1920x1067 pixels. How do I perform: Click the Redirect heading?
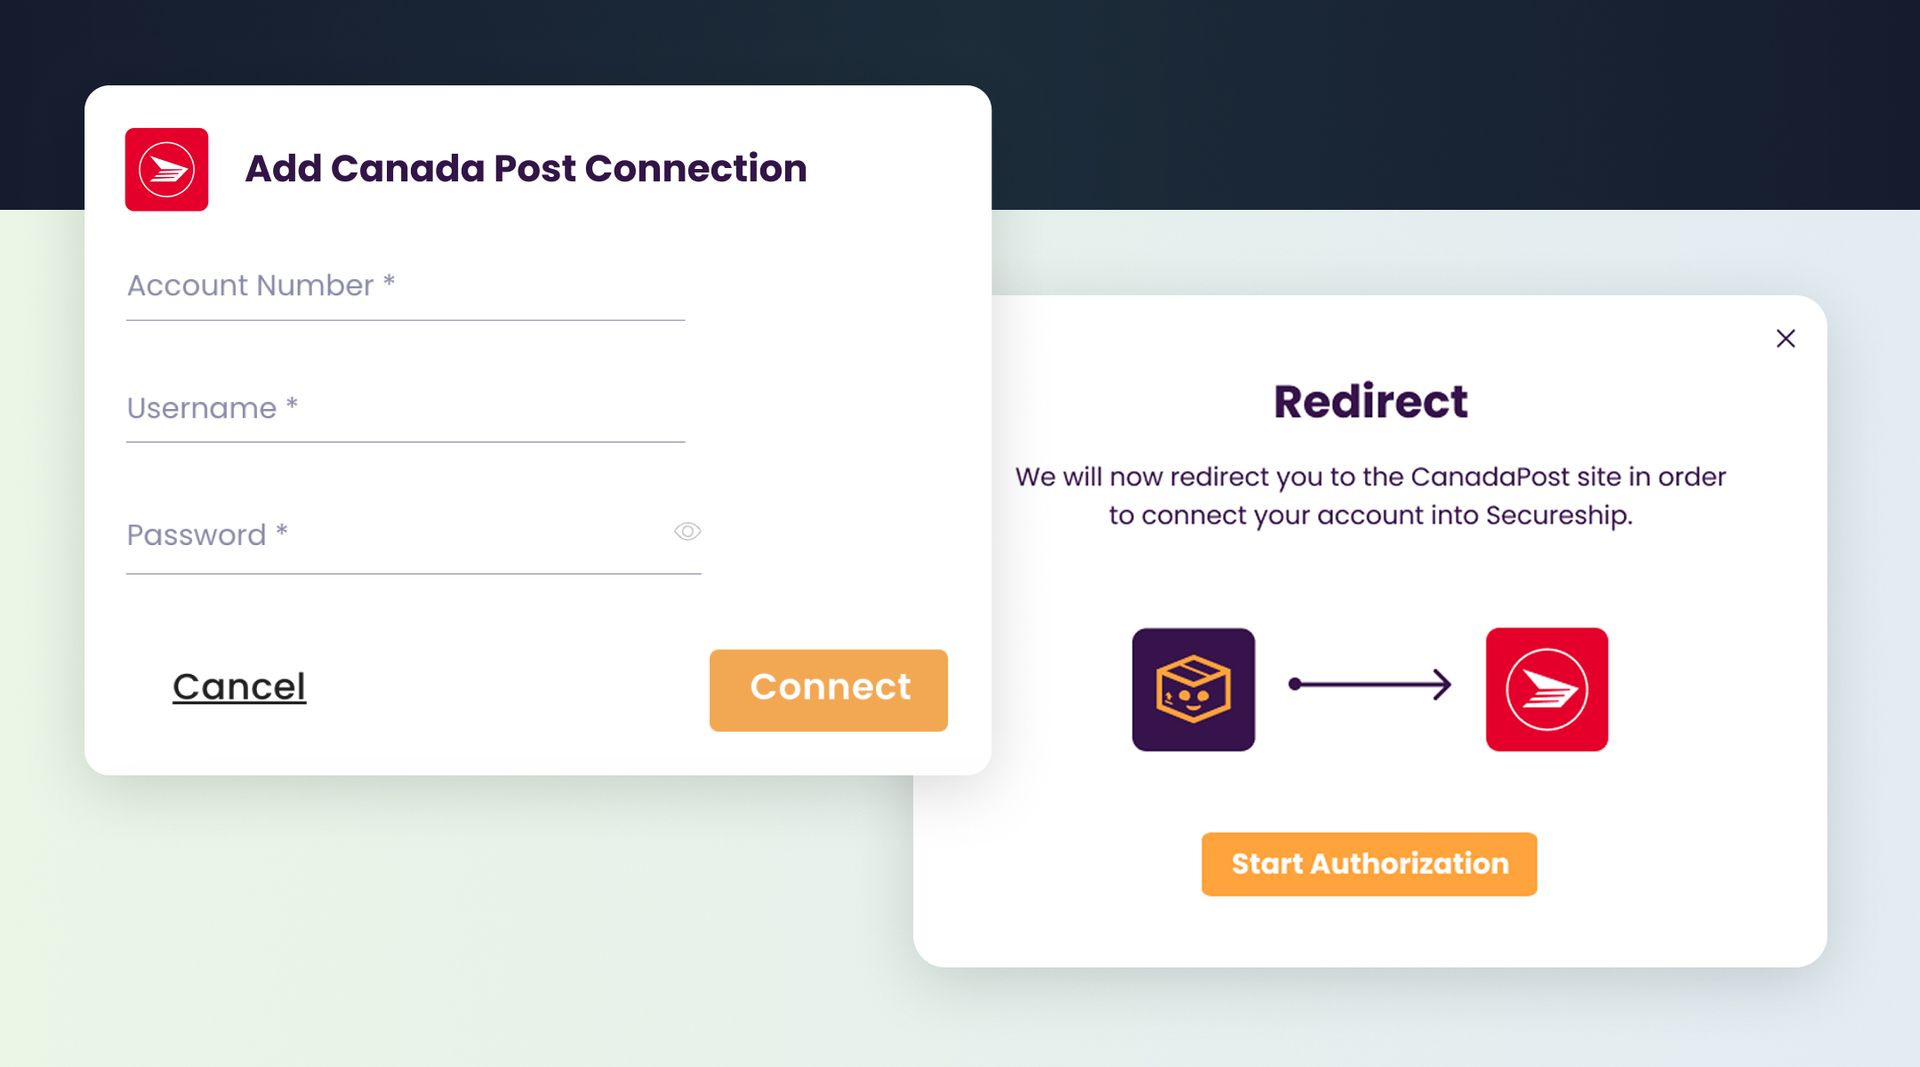tap(1369, 401)
